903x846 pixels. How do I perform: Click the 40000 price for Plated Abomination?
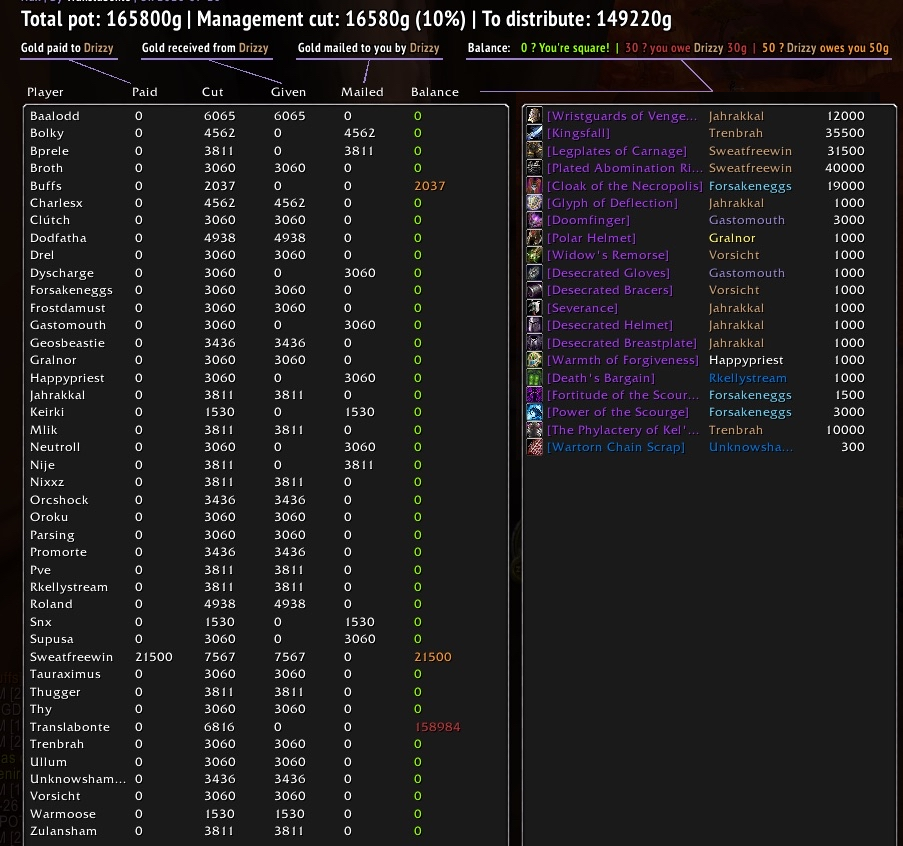(x=844, y=168)
